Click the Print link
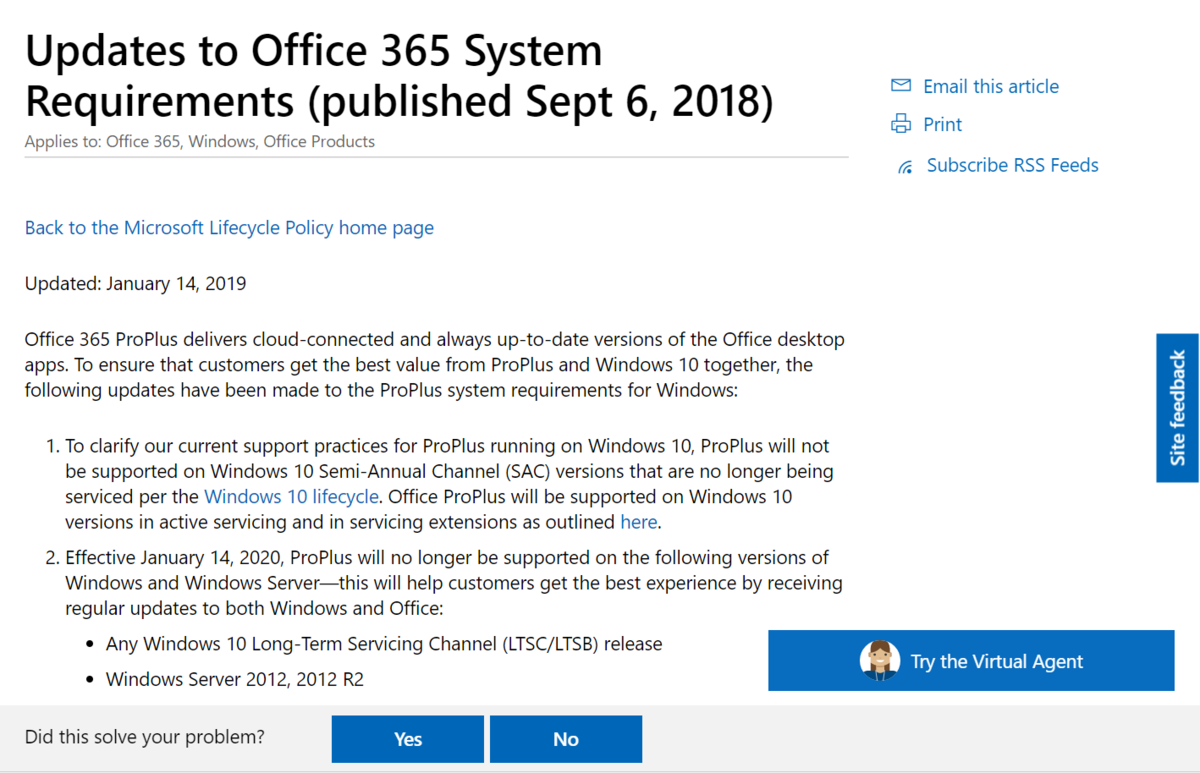1200x773 pixels. coord(943,124)
